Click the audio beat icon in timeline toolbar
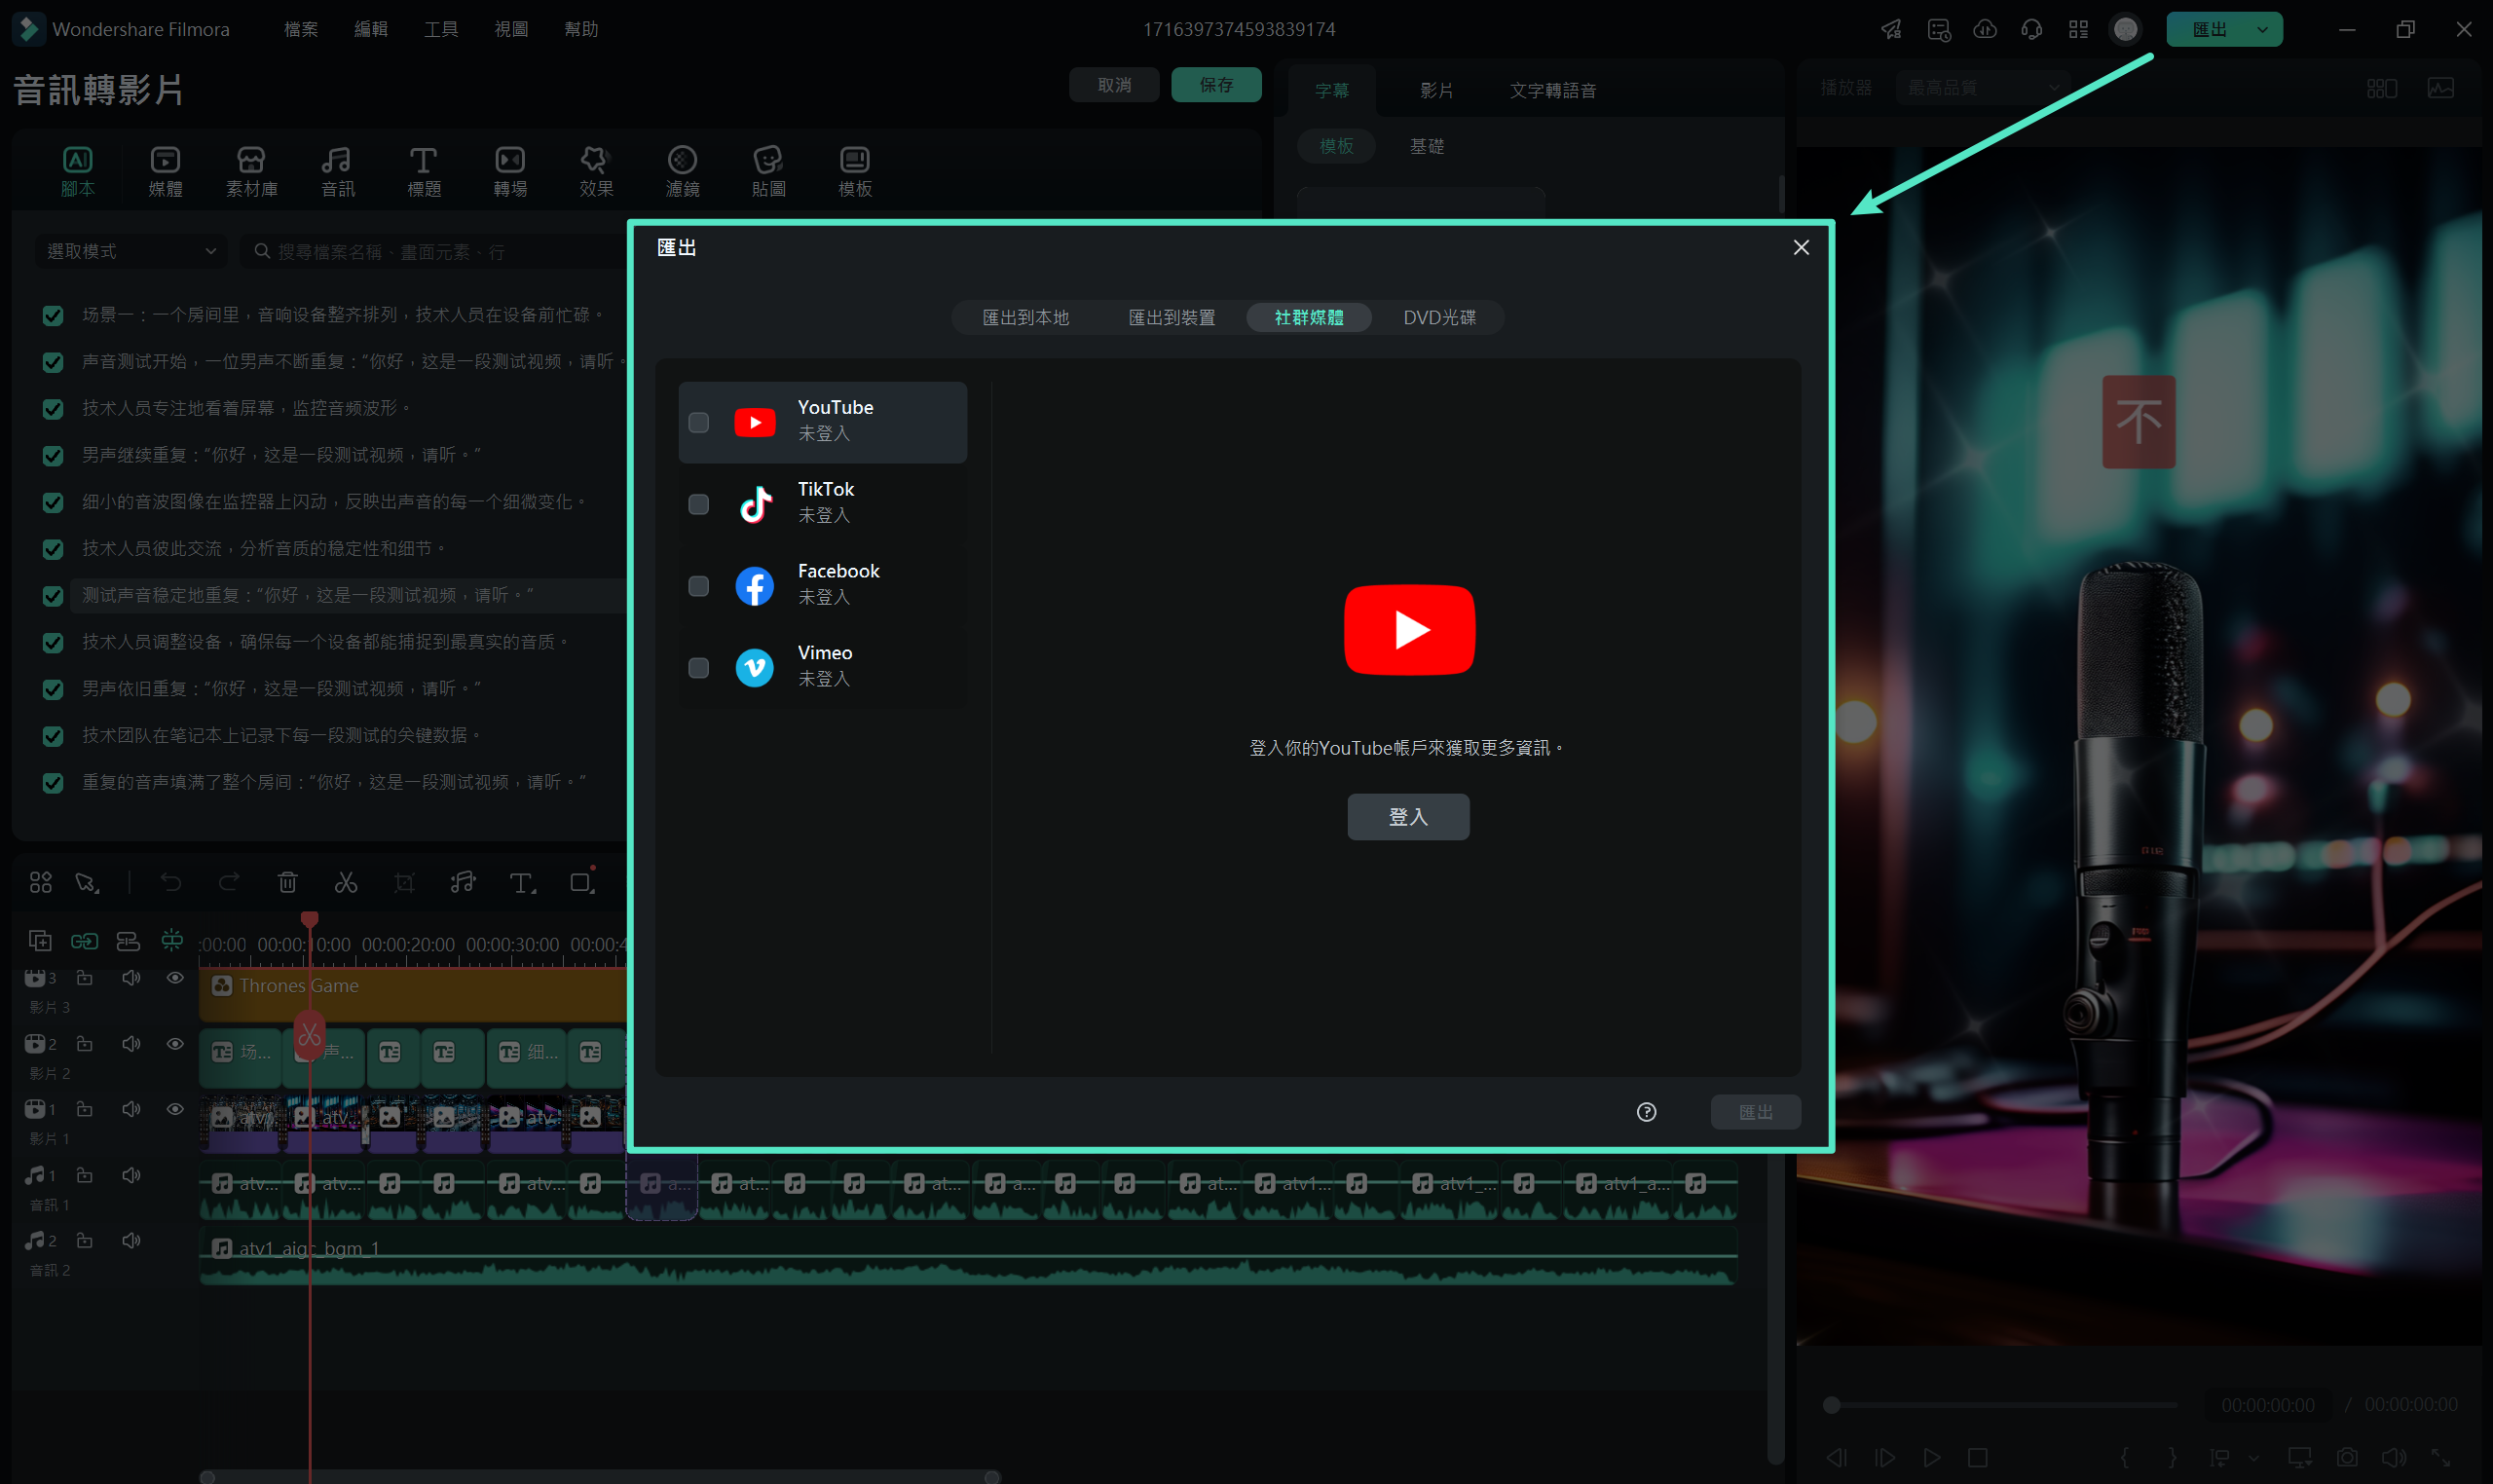This screenshot has width=2493, height=1484. click(x=463, y=882)
